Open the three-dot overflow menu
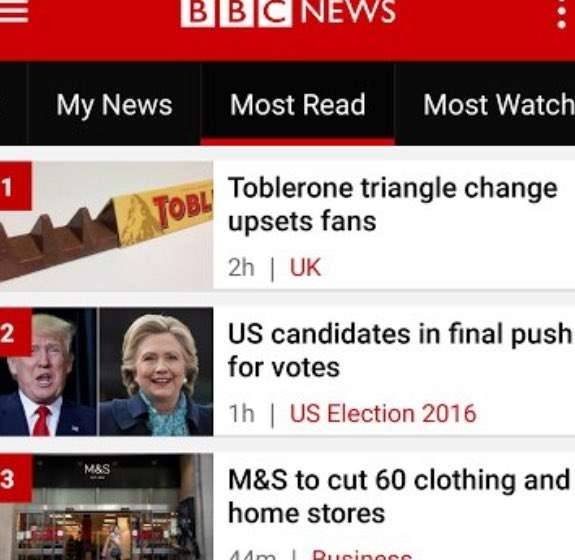This screenshot has height=560, width=575. coord(561,13)
